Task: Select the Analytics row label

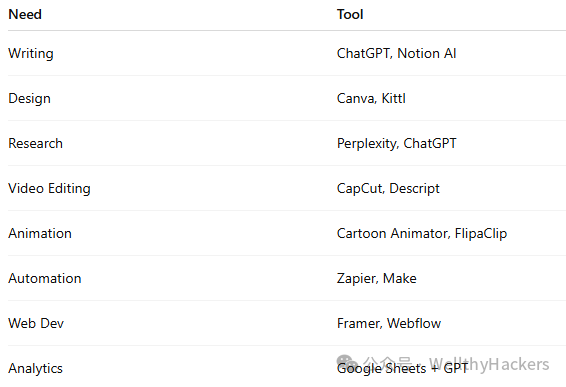Action: click(x=35, y=369)
